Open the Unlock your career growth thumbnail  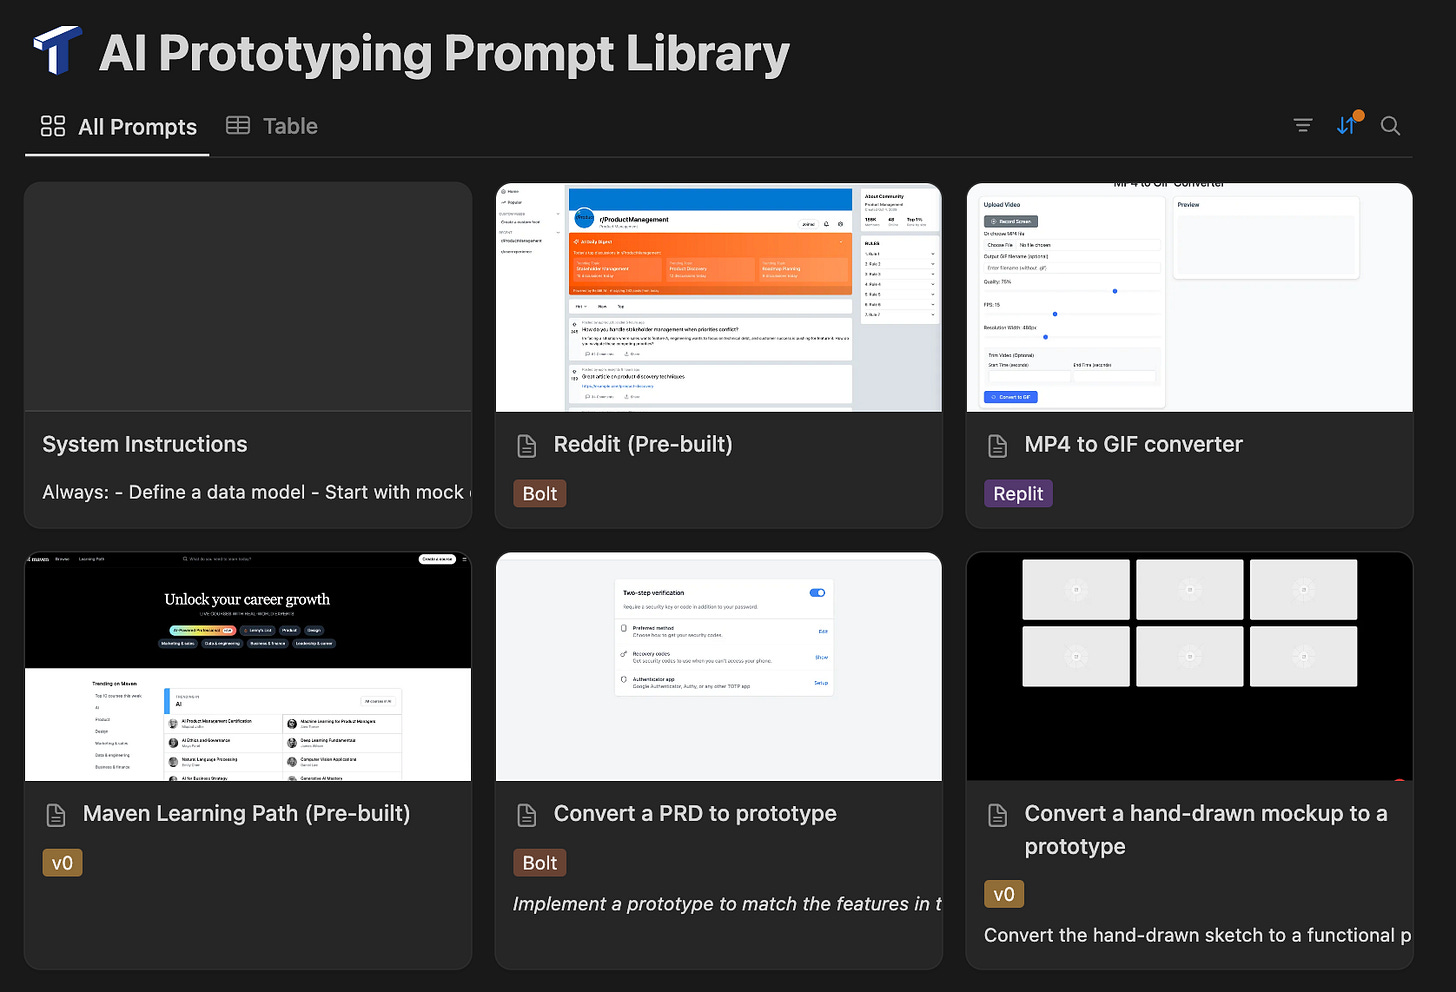click(x=248, y=666)
